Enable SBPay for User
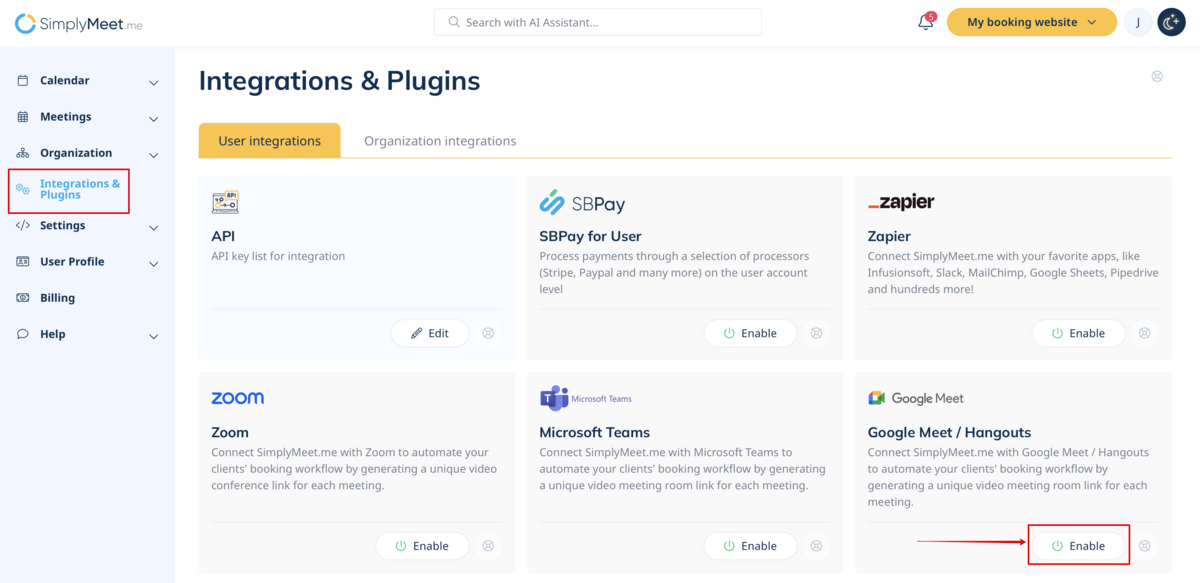1200x583 pixels. pos(750,334)
